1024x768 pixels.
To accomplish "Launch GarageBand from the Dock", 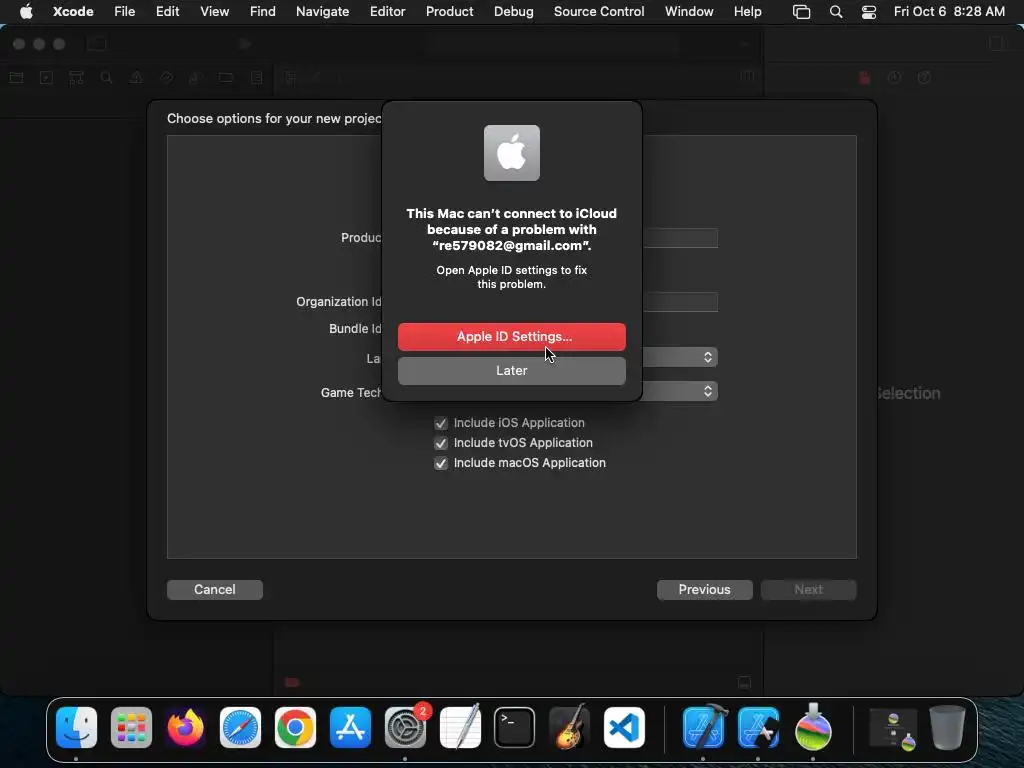I will pos(569,728).
